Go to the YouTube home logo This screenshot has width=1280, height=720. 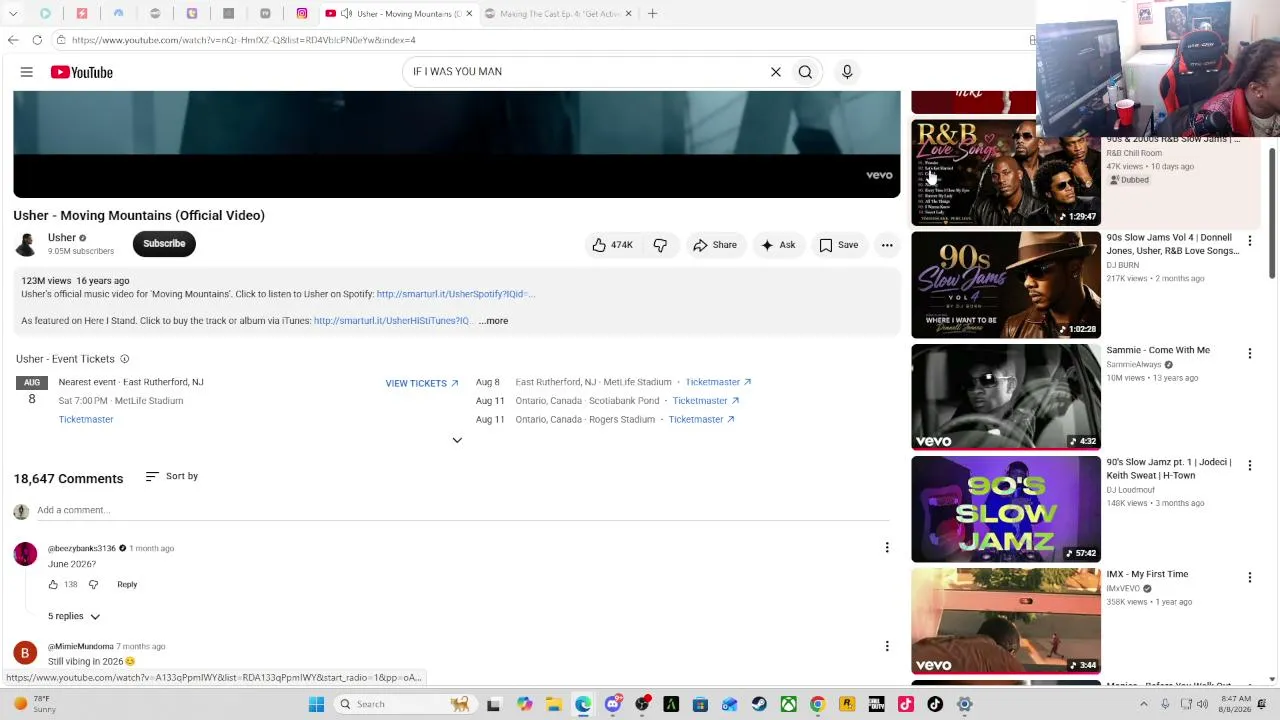[82, 72]
